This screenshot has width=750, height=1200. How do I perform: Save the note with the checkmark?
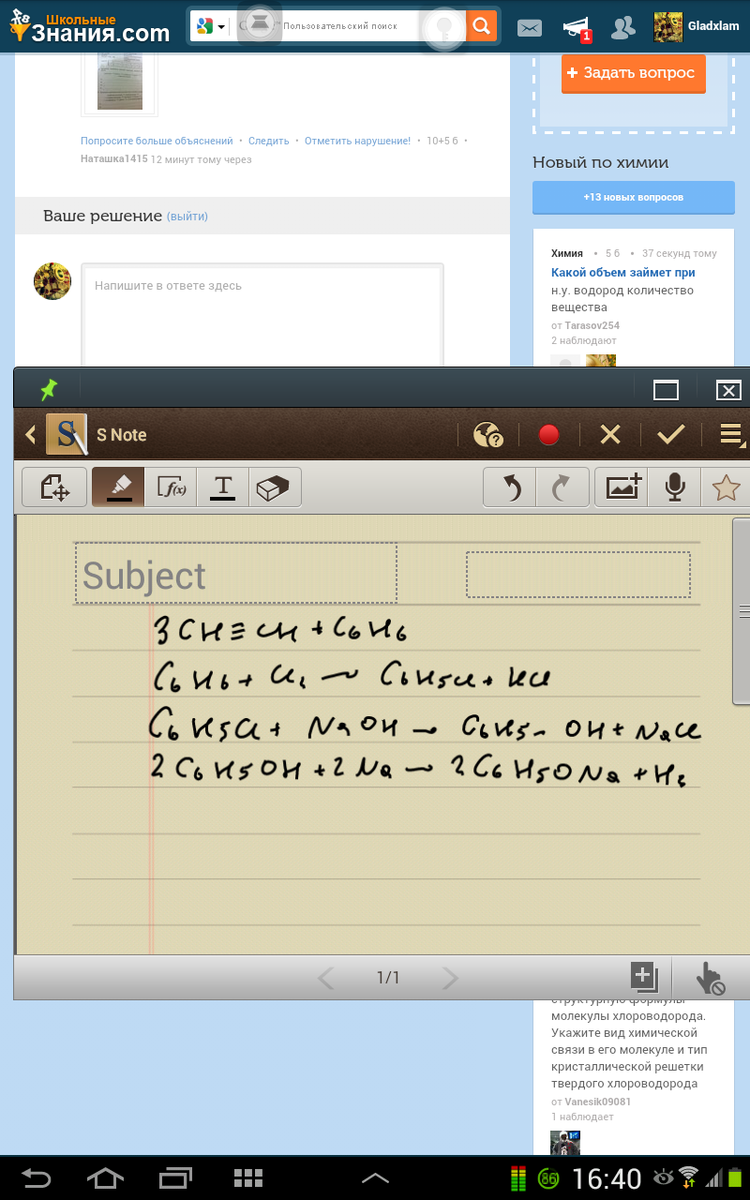[670, 434]
